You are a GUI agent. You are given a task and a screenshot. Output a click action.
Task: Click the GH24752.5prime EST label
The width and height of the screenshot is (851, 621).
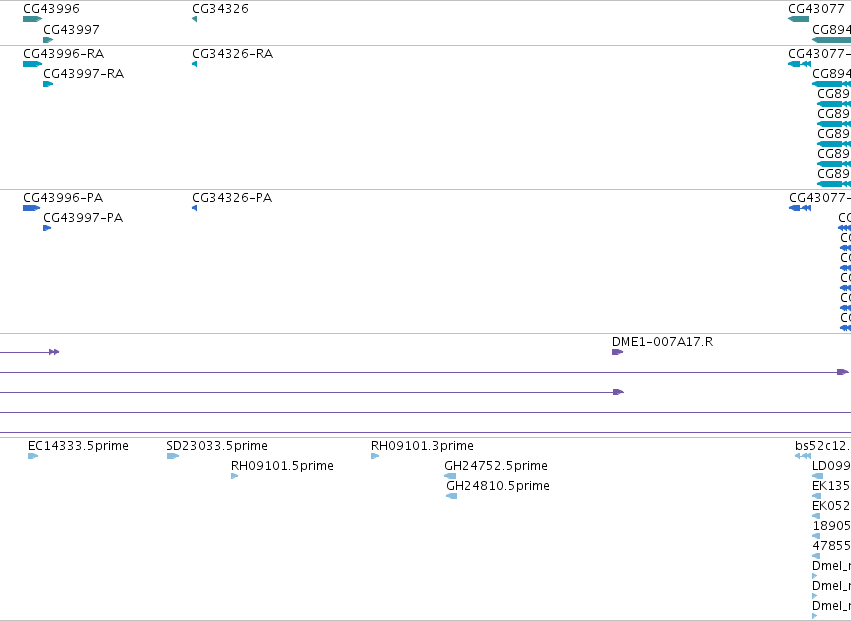click(x=496, y=466)
